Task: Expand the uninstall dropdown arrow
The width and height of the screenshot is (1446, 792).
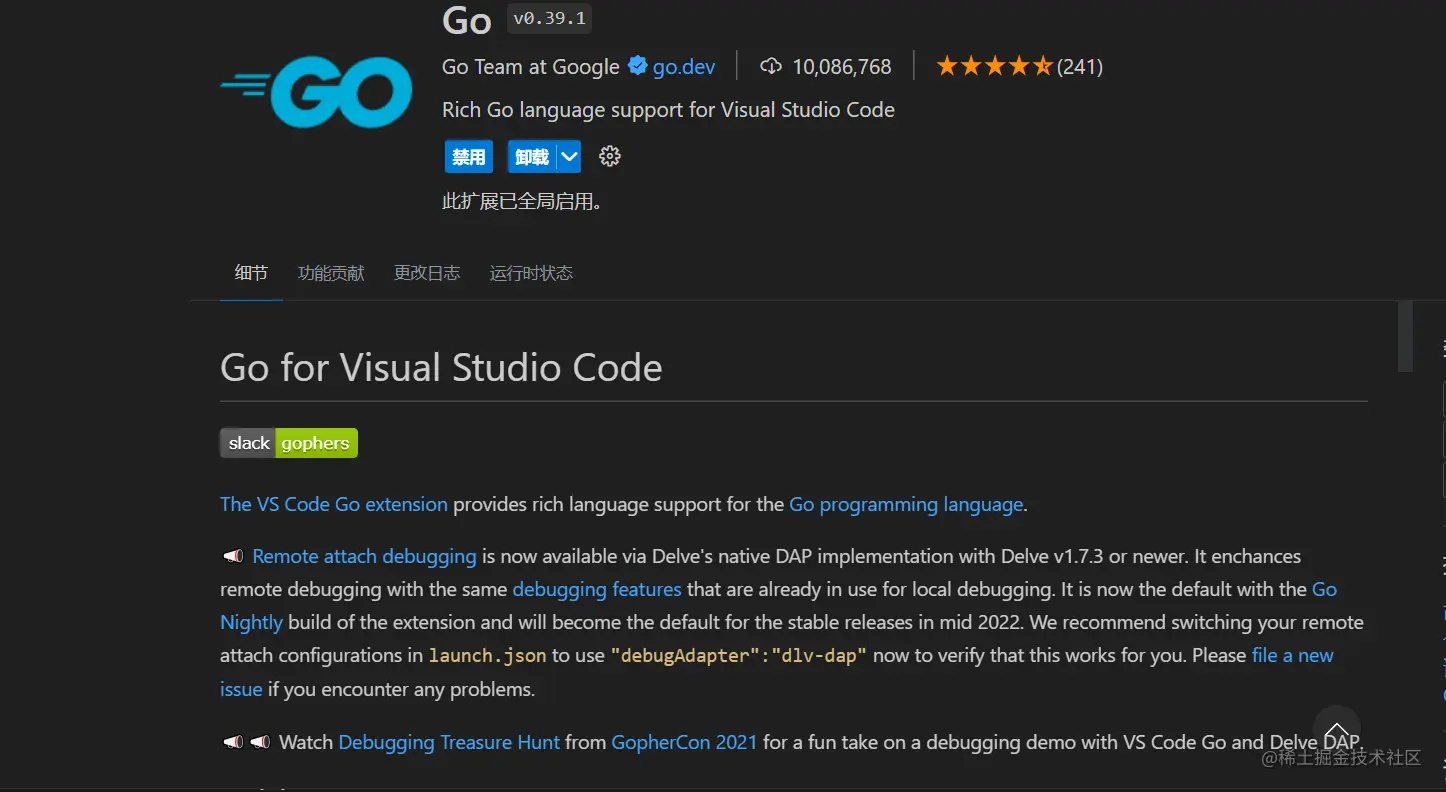Action: pos(569,156)
